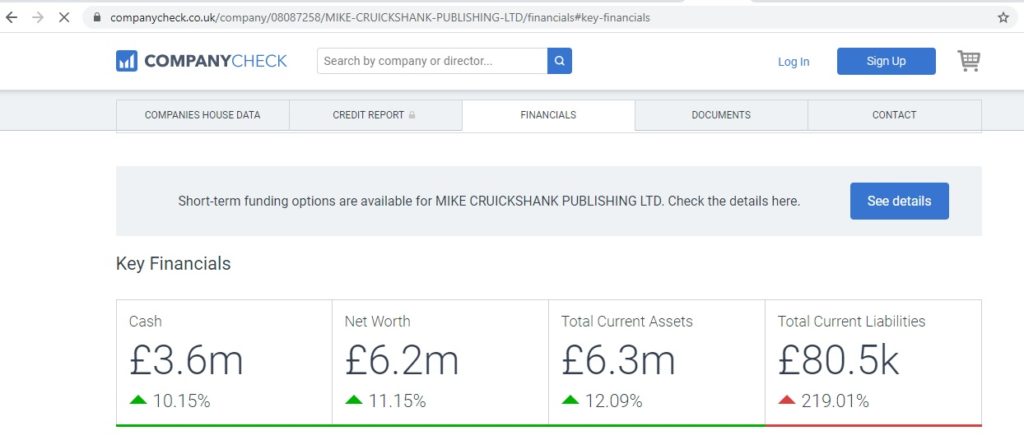Image resolution: width=1024 pixels, height=440 pixels.
Task: Bookmark page with star icon
Action: (x=1003, y=18)
